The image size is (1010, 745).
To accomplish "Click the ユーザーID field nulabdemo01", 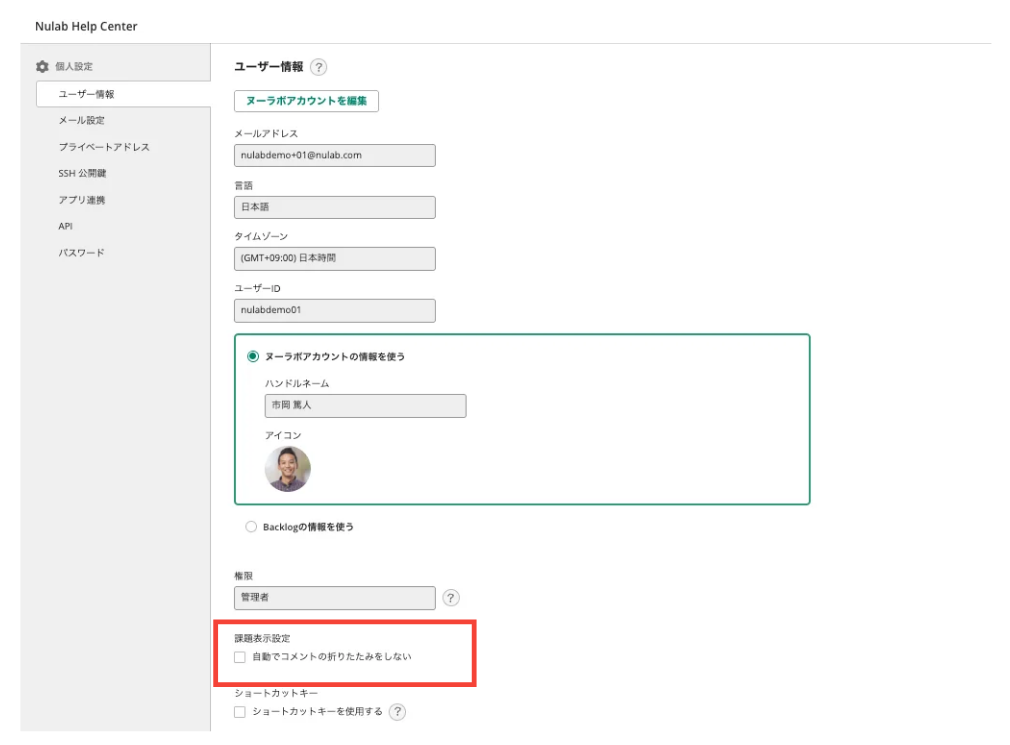I will [334, 310].
